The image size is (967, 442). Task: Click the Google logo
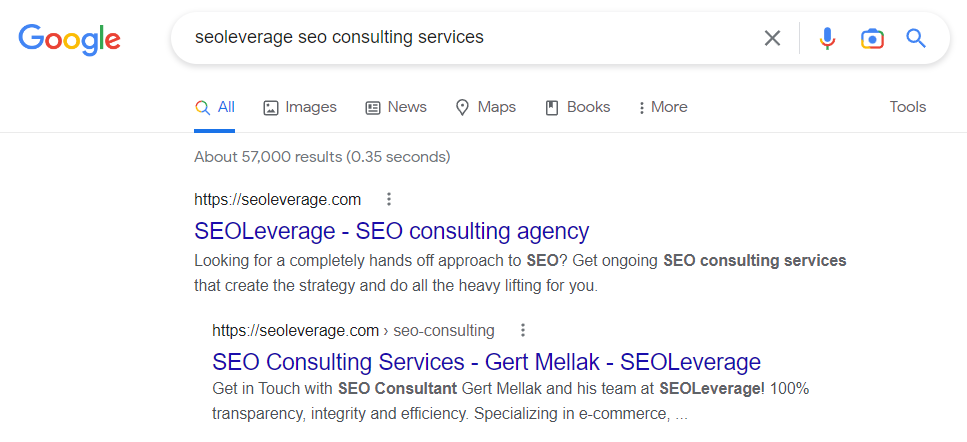coord(69,39)
